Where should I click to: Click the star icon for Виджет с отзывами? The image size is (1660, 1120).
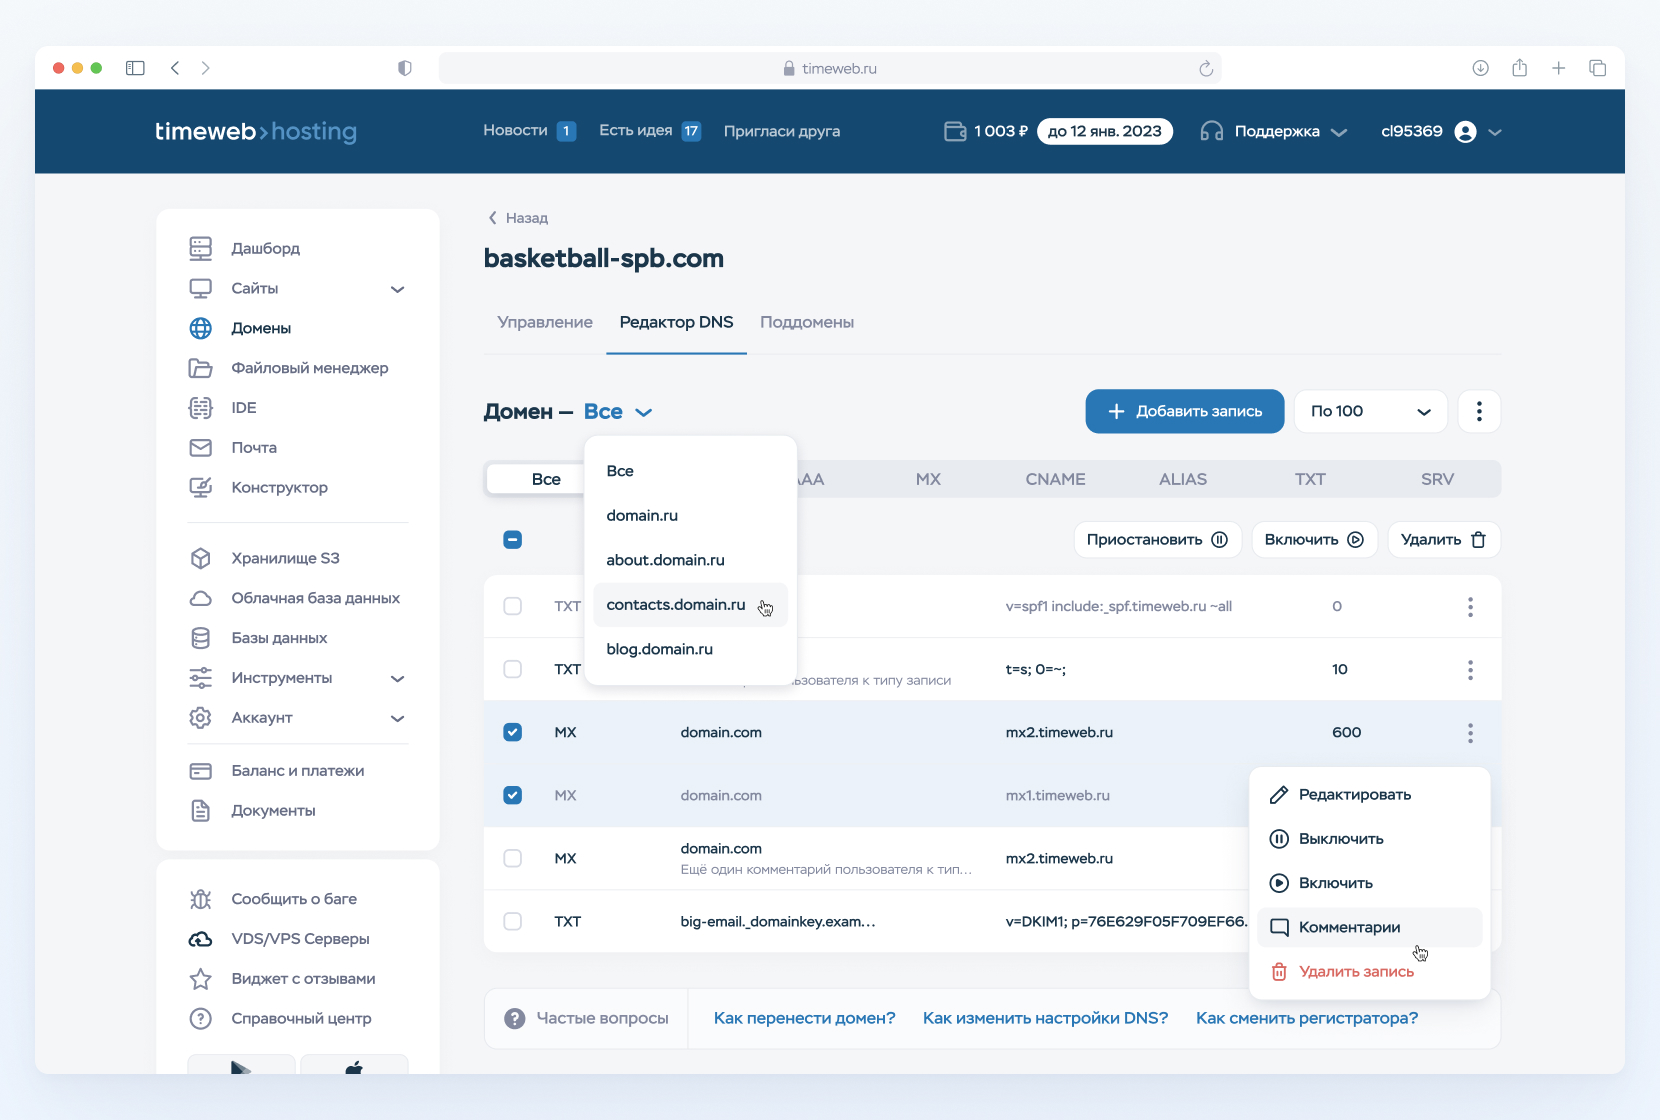click(201, 979)
